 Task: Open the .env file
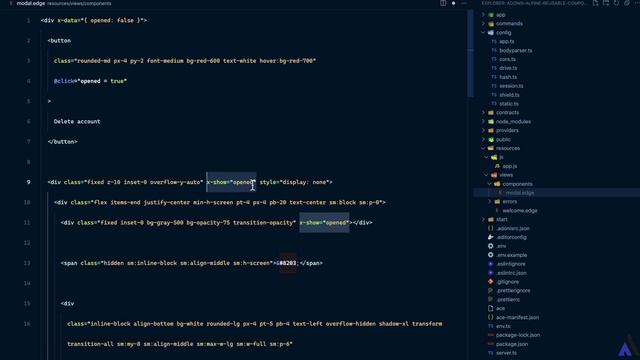point(501,246)
